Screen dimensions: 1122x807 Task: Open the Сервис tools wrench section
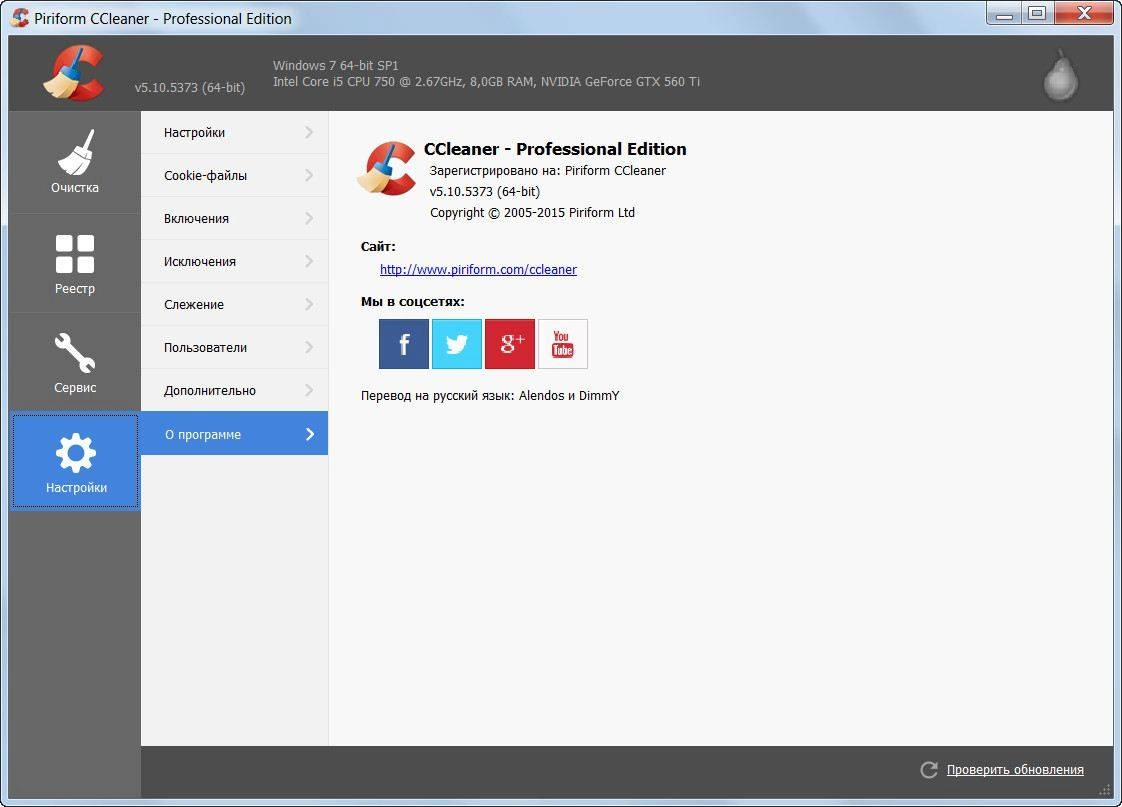click(x=74, y=362)
